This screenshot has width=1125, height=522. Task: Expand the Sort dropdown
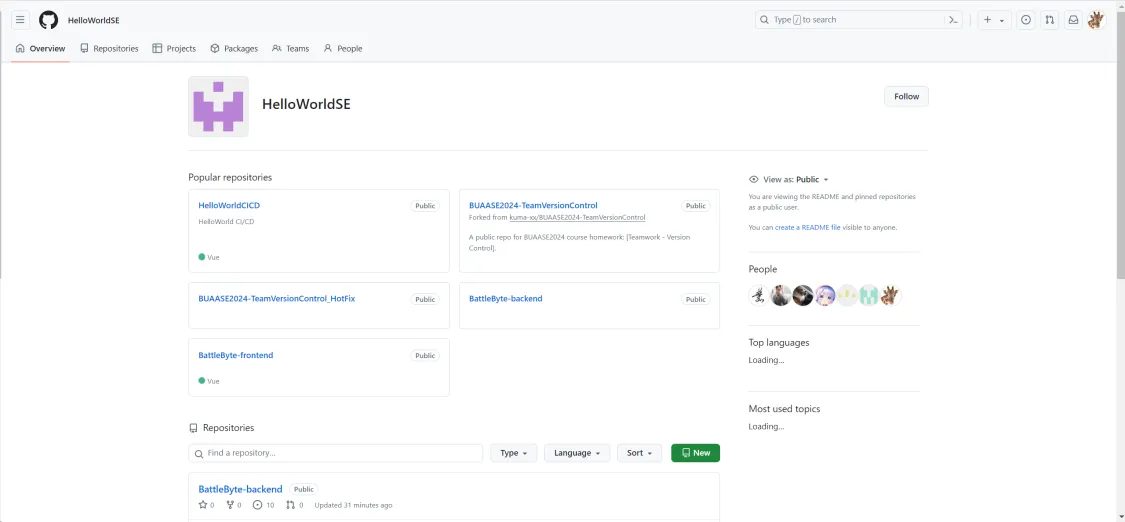coord(639,453)
